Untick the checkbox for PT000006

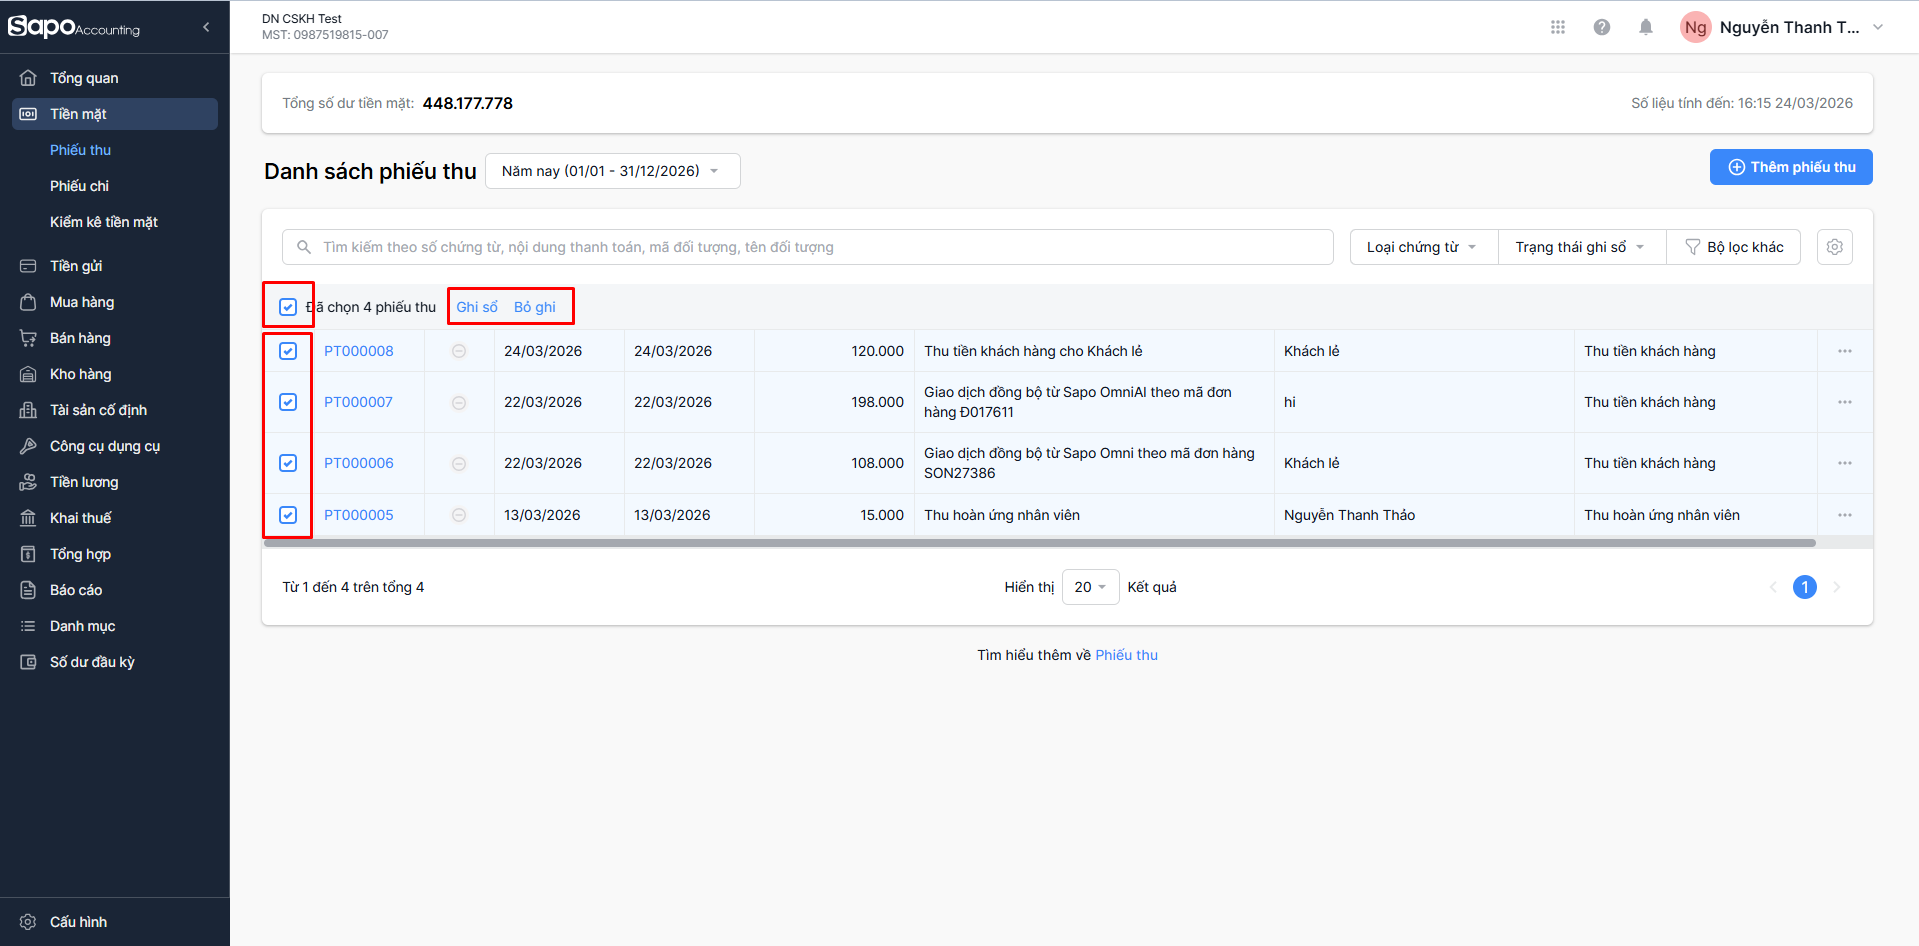288,463
